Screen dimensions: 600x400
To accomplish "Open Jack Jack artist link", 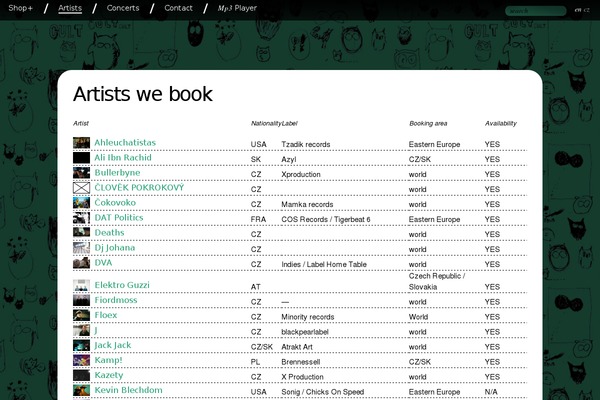I will [113, 345].
